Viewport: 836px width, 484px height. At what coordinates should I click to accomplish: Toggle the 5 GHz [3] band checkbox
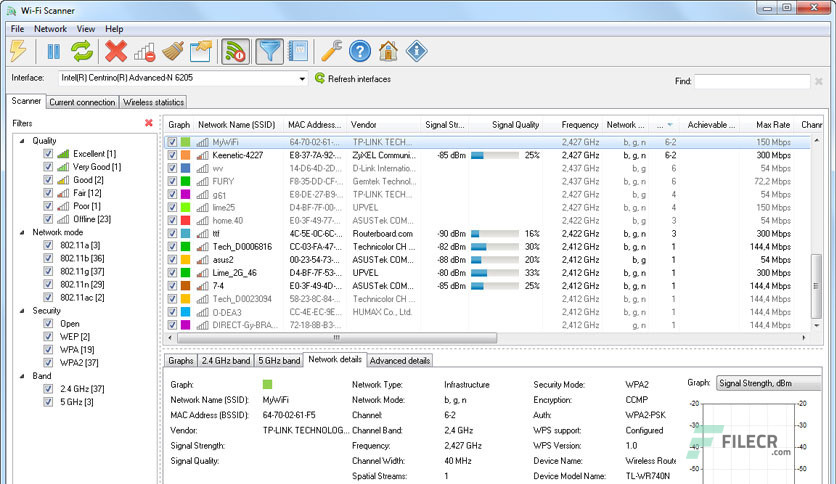48,402
